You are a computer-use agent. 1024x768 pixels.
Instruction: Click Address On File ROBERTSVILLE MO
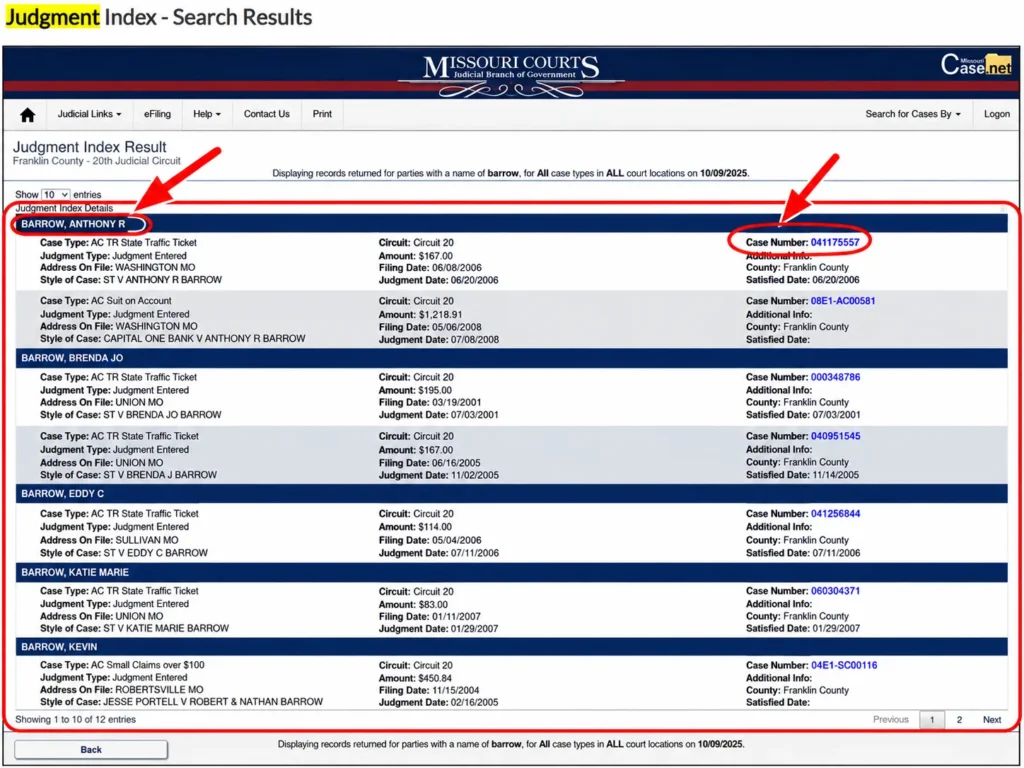tap(121, 690)
